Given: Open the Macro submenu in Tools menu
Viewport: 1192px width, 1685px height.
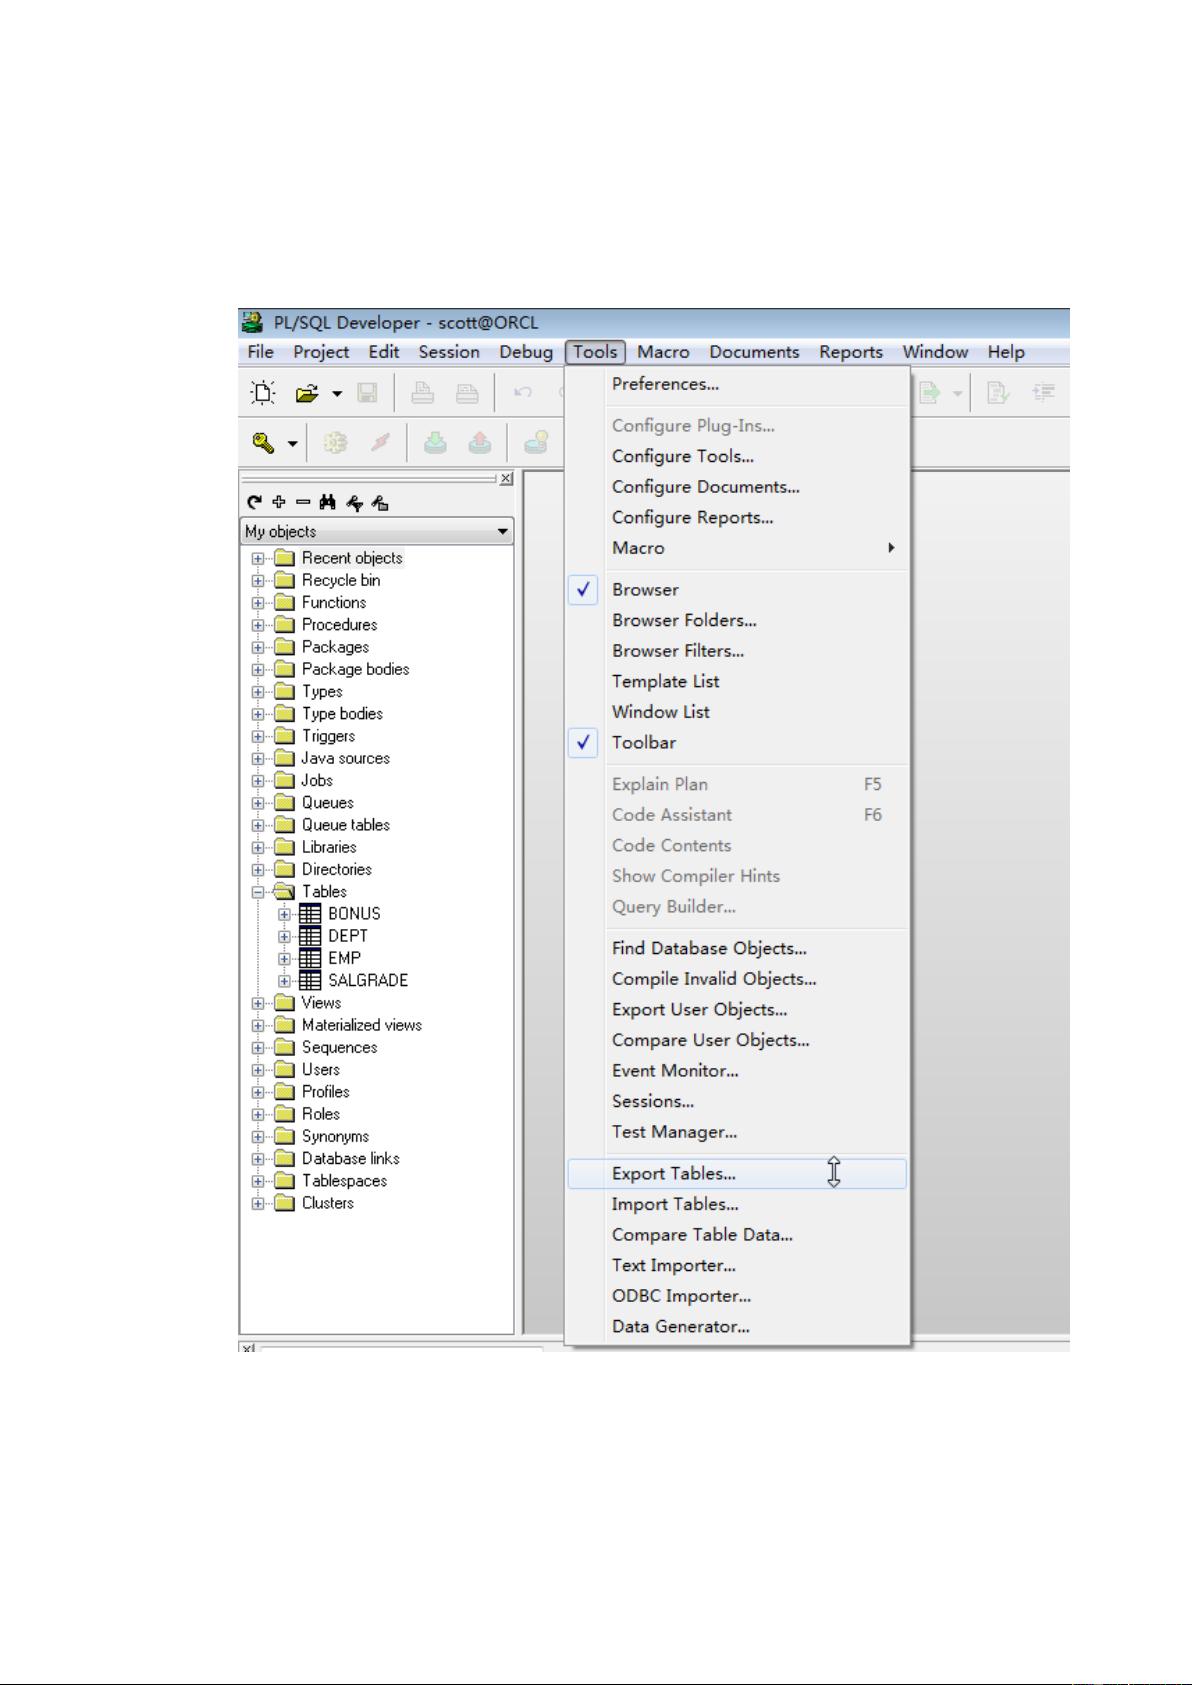Looking at the screenshot, I should coord(738,548).
